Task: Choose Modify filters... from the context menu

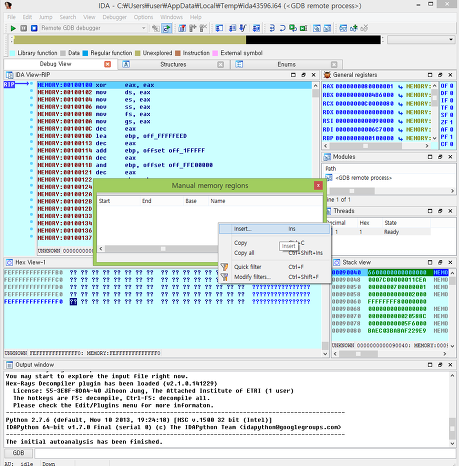Action: tap(274, 277)
